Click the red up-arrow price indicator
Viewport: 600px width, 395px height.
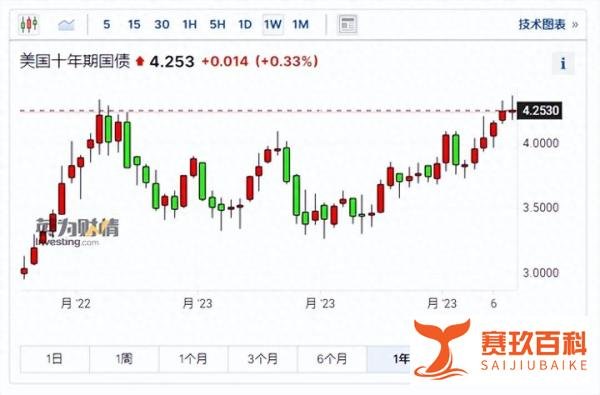(140, 61)
